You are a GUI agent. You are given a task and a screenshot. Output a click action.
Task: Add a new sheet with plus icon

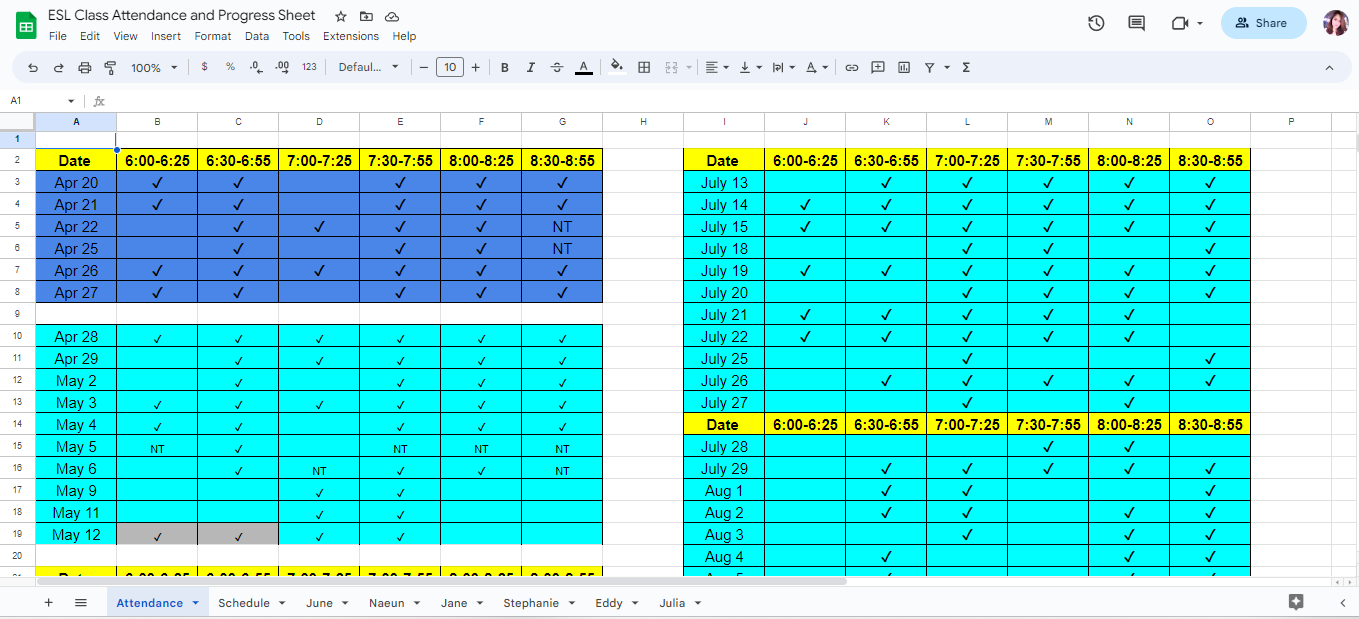[48, 603]
